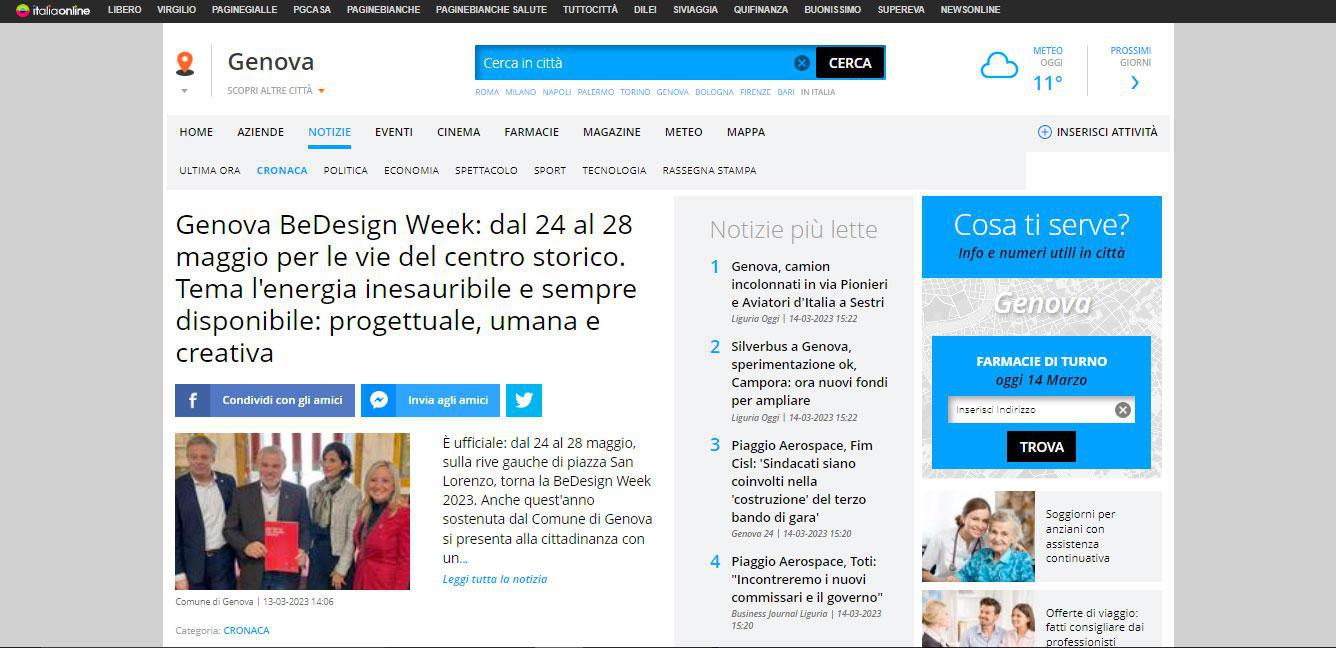The height and width of the screenshot is (648, 1336).
Task: Select Palermo city quick link
Action: (x=596, y=92)
